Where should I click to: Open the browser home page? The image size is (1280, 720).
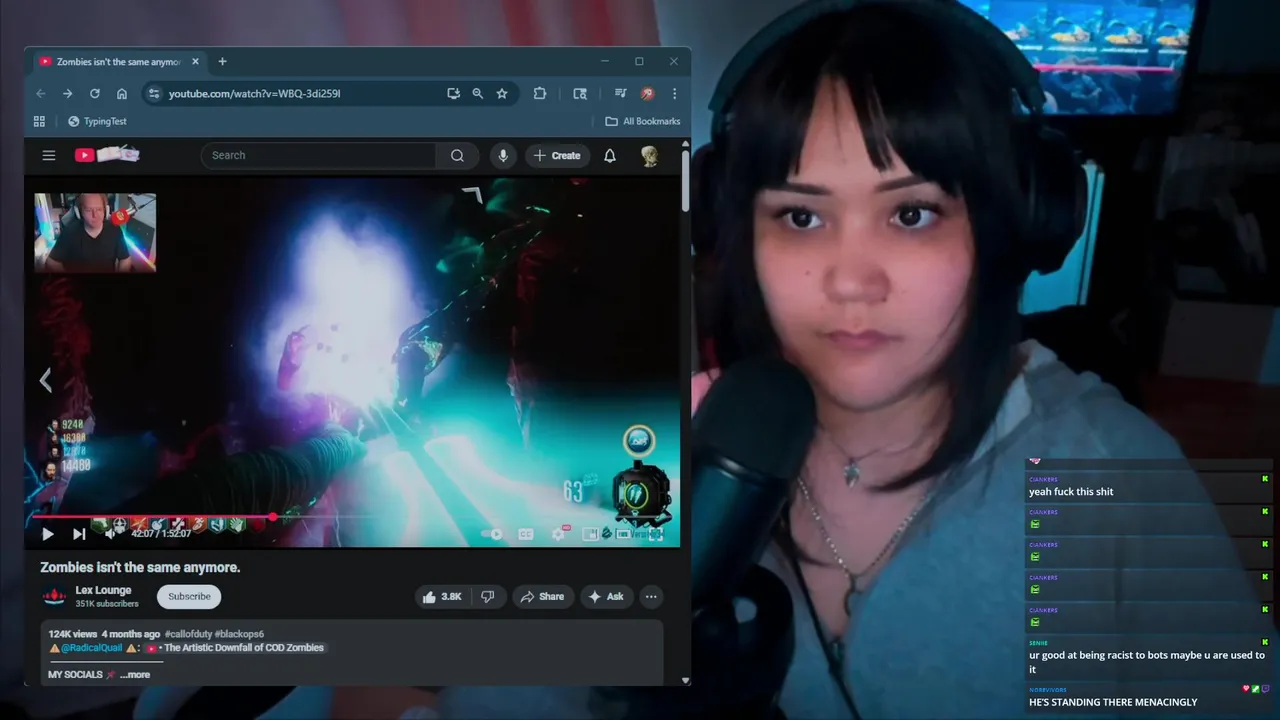(121, 93)
